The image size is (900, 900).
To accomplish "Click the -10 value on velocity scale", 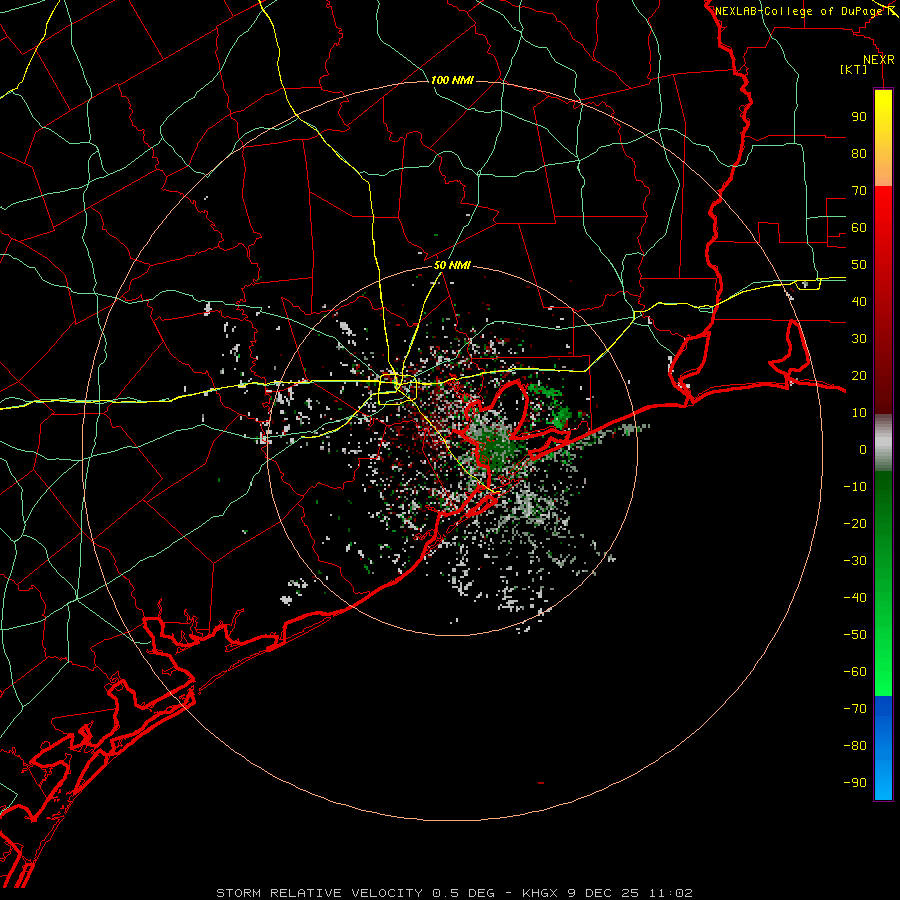I will pos(855,487).
